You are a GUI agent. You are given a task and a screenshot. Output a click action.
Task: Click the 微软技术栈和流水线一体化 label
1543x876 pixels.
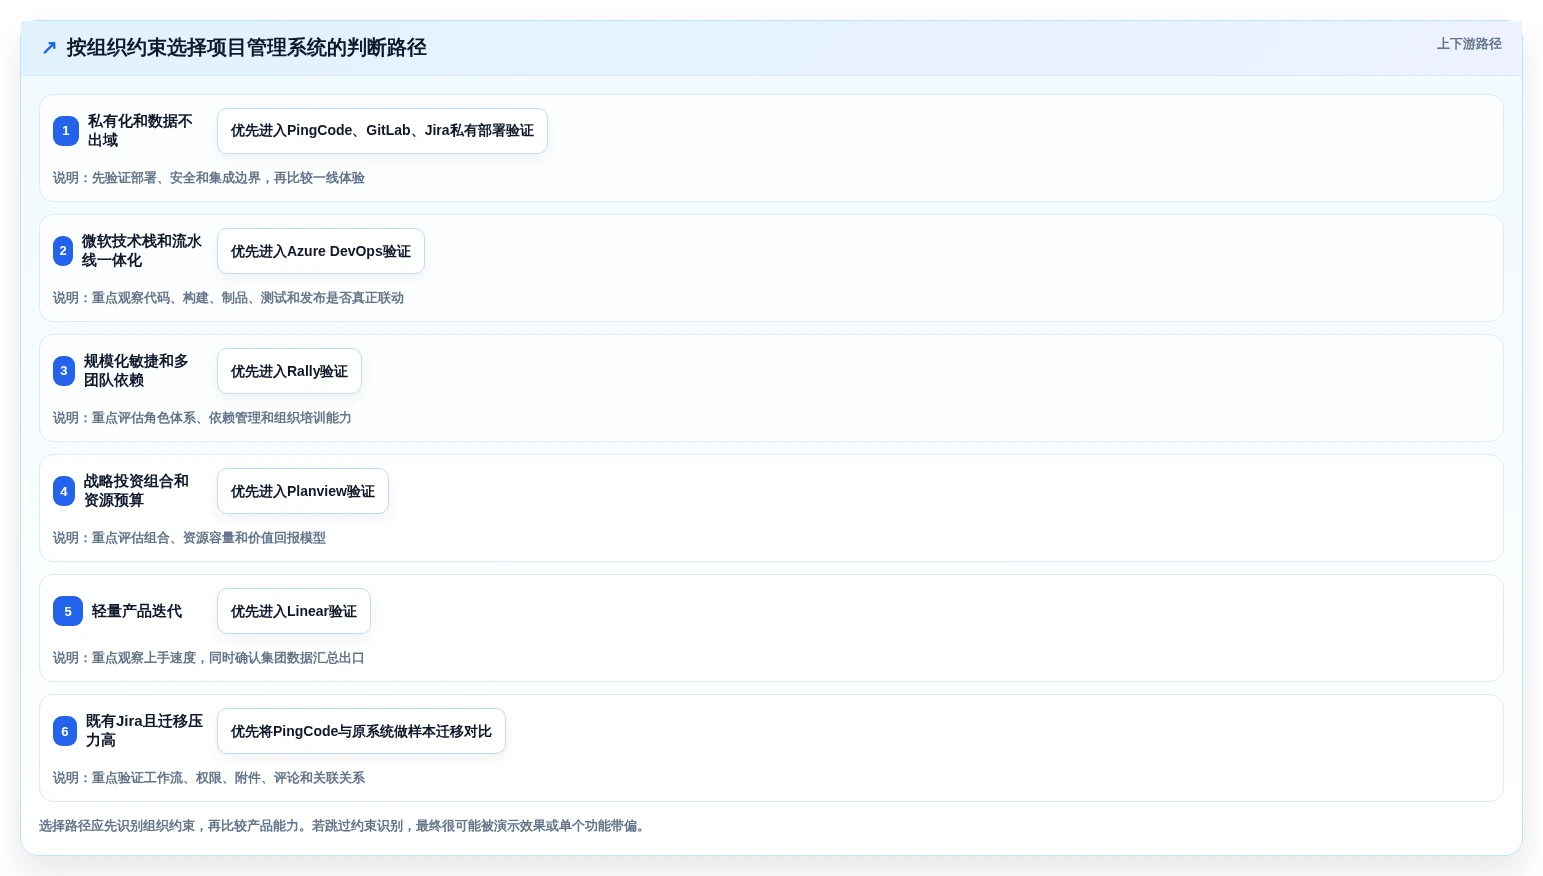tap(141, 251)
